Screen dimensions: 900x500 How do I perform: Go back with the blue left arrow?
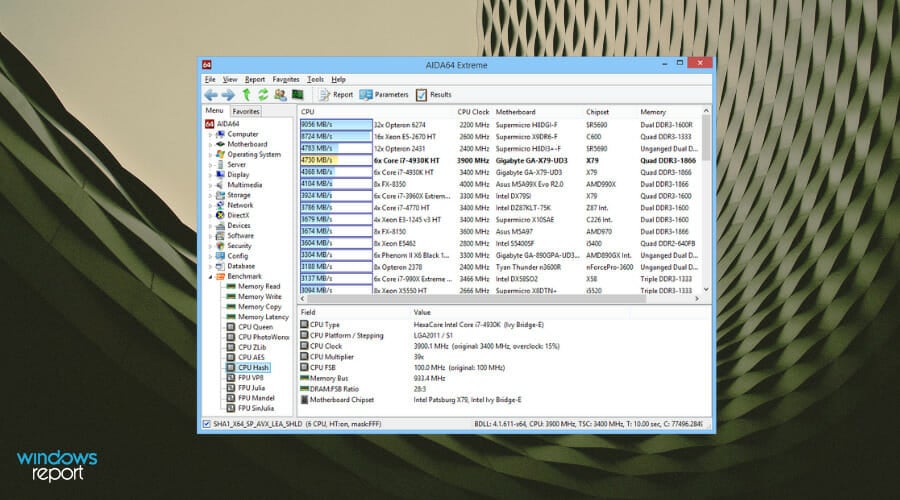click(x=211, y=95)
